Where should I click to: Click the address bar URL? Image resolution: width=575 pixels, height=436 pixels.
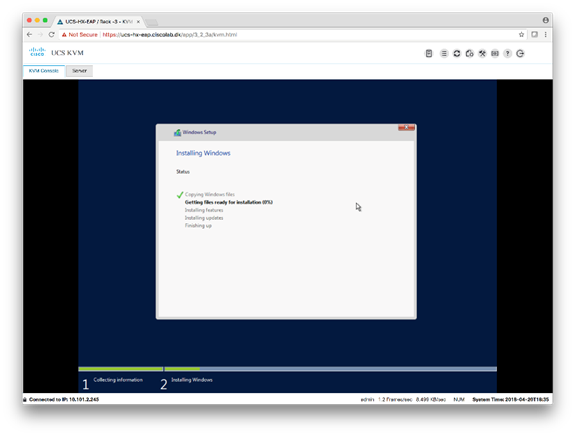point(170,34)
